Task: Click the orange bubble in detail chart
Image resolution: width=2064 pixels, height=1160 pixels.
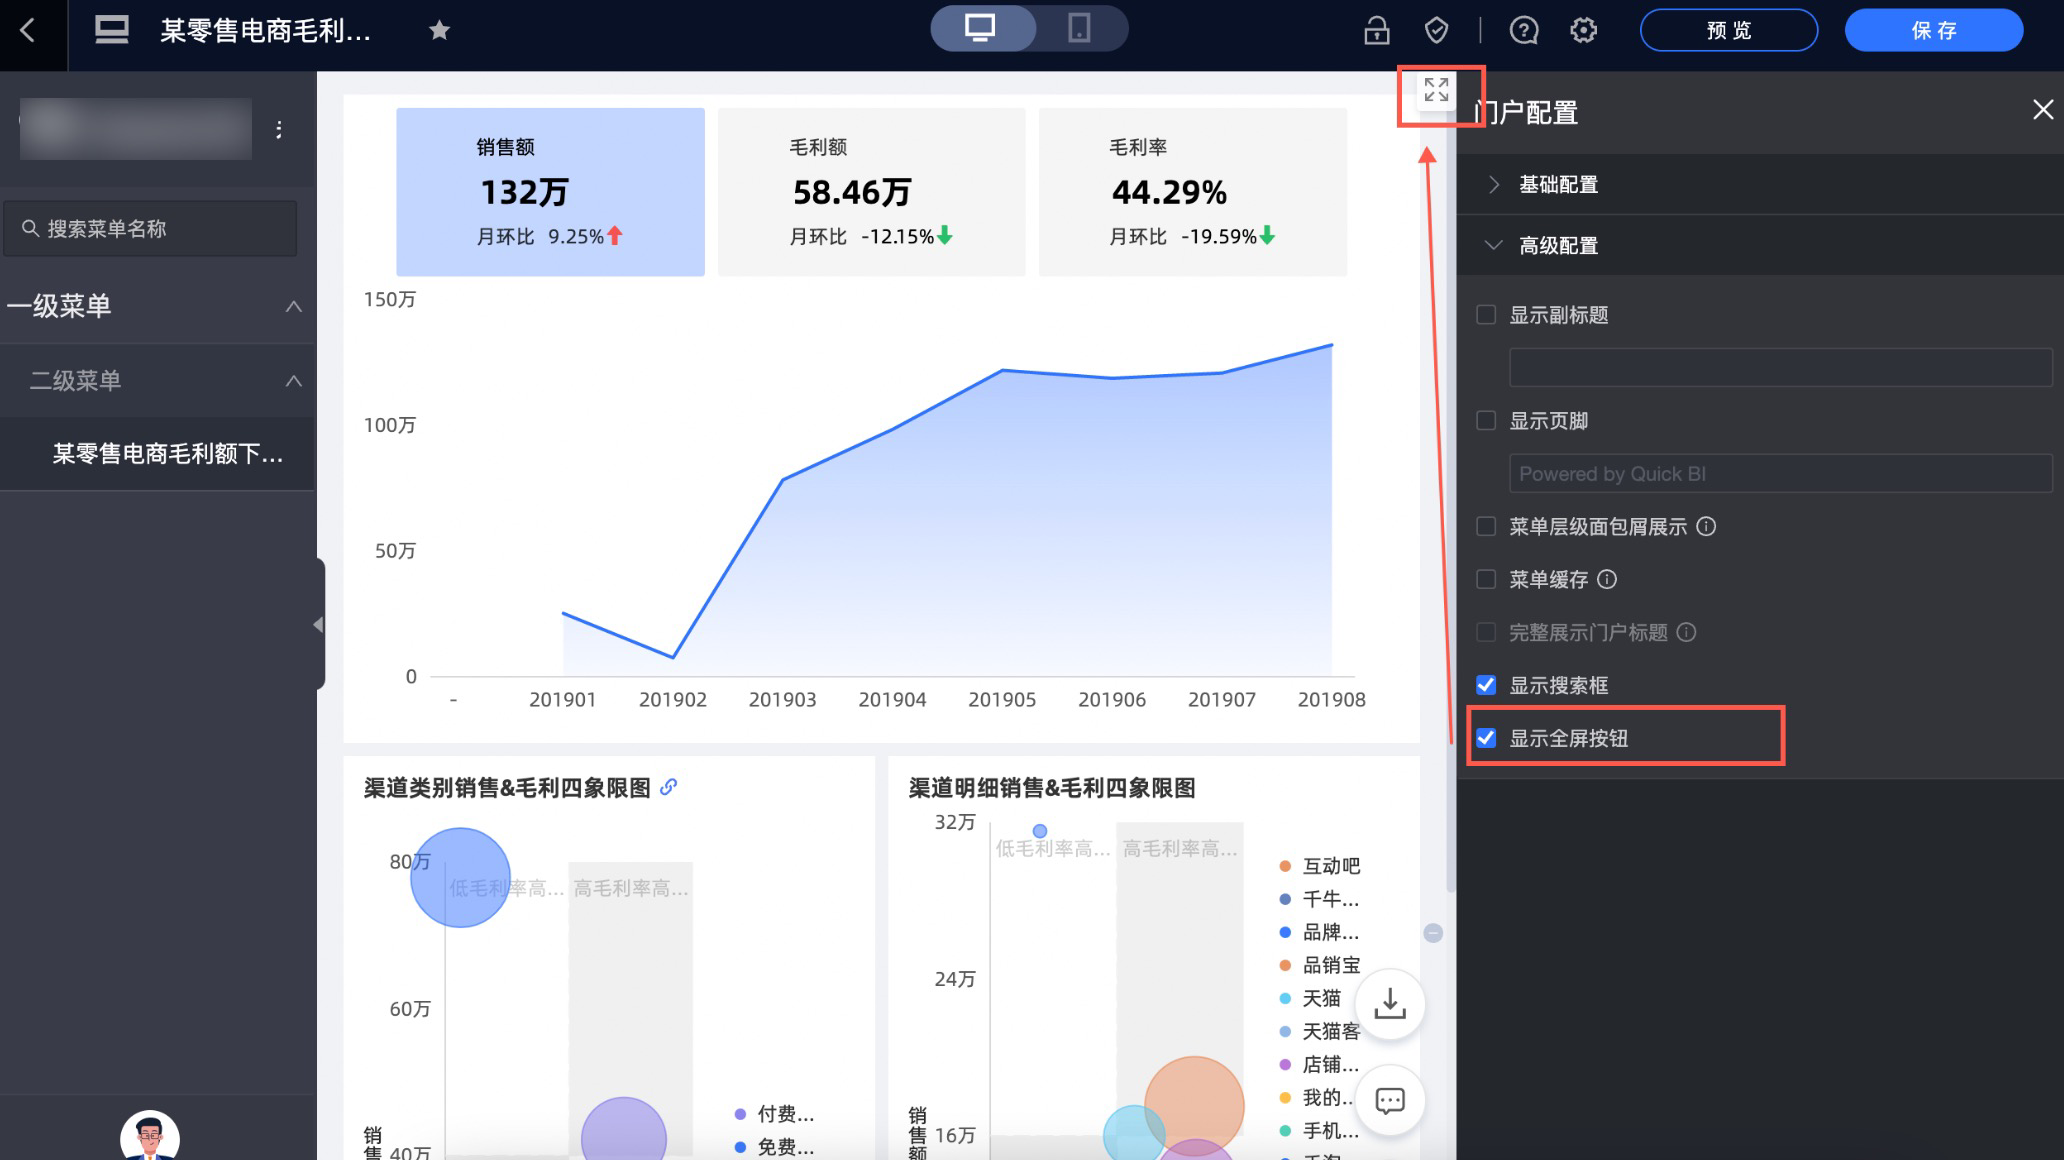Action: (1194, 1106)
